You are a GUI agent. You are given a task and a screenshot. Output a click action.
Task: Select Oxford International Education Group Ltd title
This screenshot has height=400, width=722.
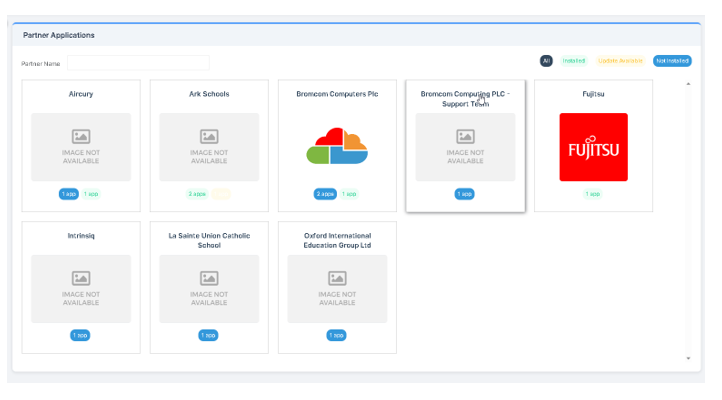[337, 240]
